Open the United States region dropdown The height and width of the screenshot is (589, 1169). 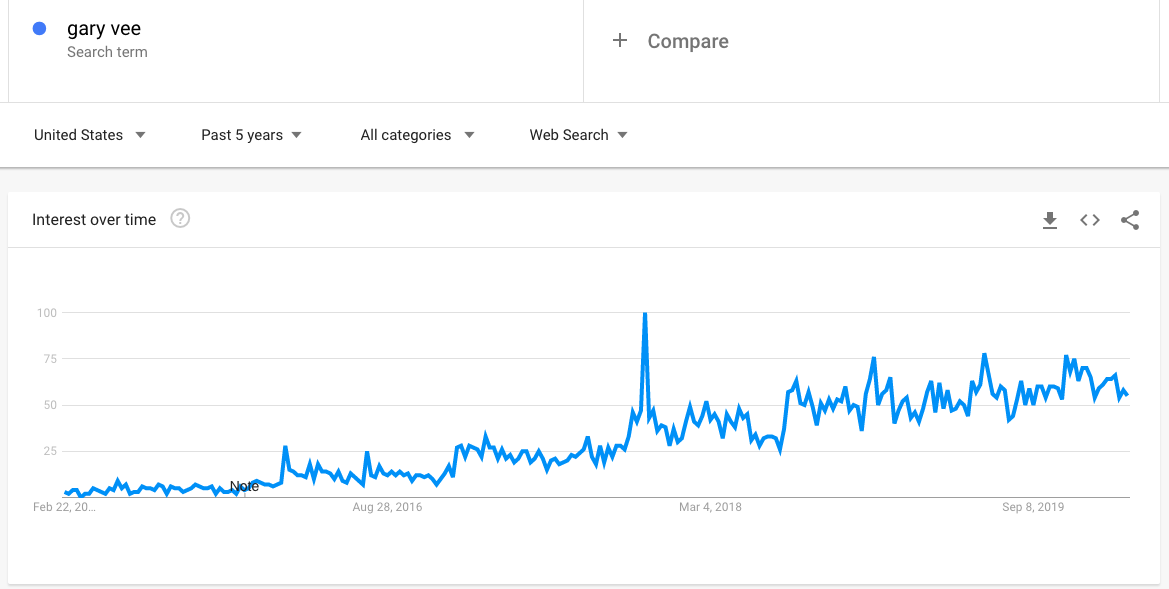pos(89,135)
